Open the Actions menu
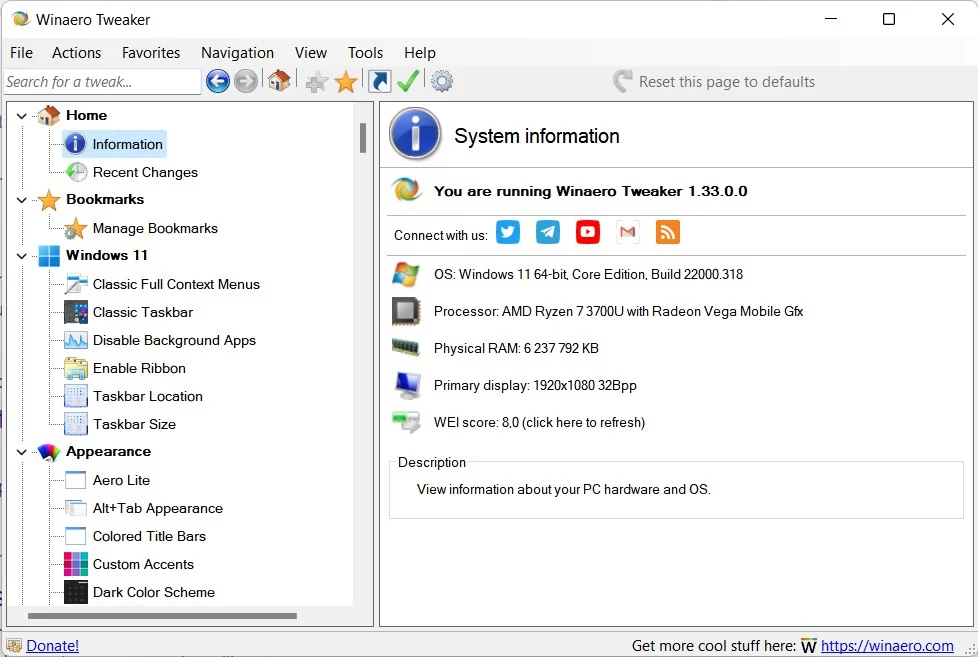This screenshot has height=657, width=978. click(76, 53)
